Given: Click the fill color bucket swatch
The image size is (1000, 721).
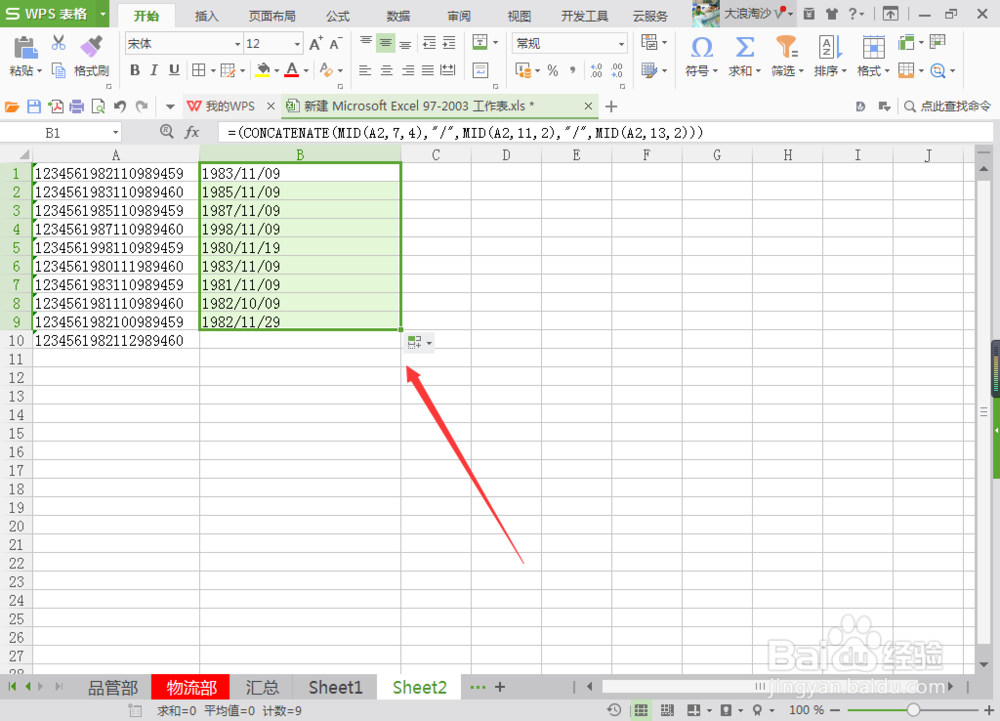Looking at the screenshot, I should (x=263, y=70).
